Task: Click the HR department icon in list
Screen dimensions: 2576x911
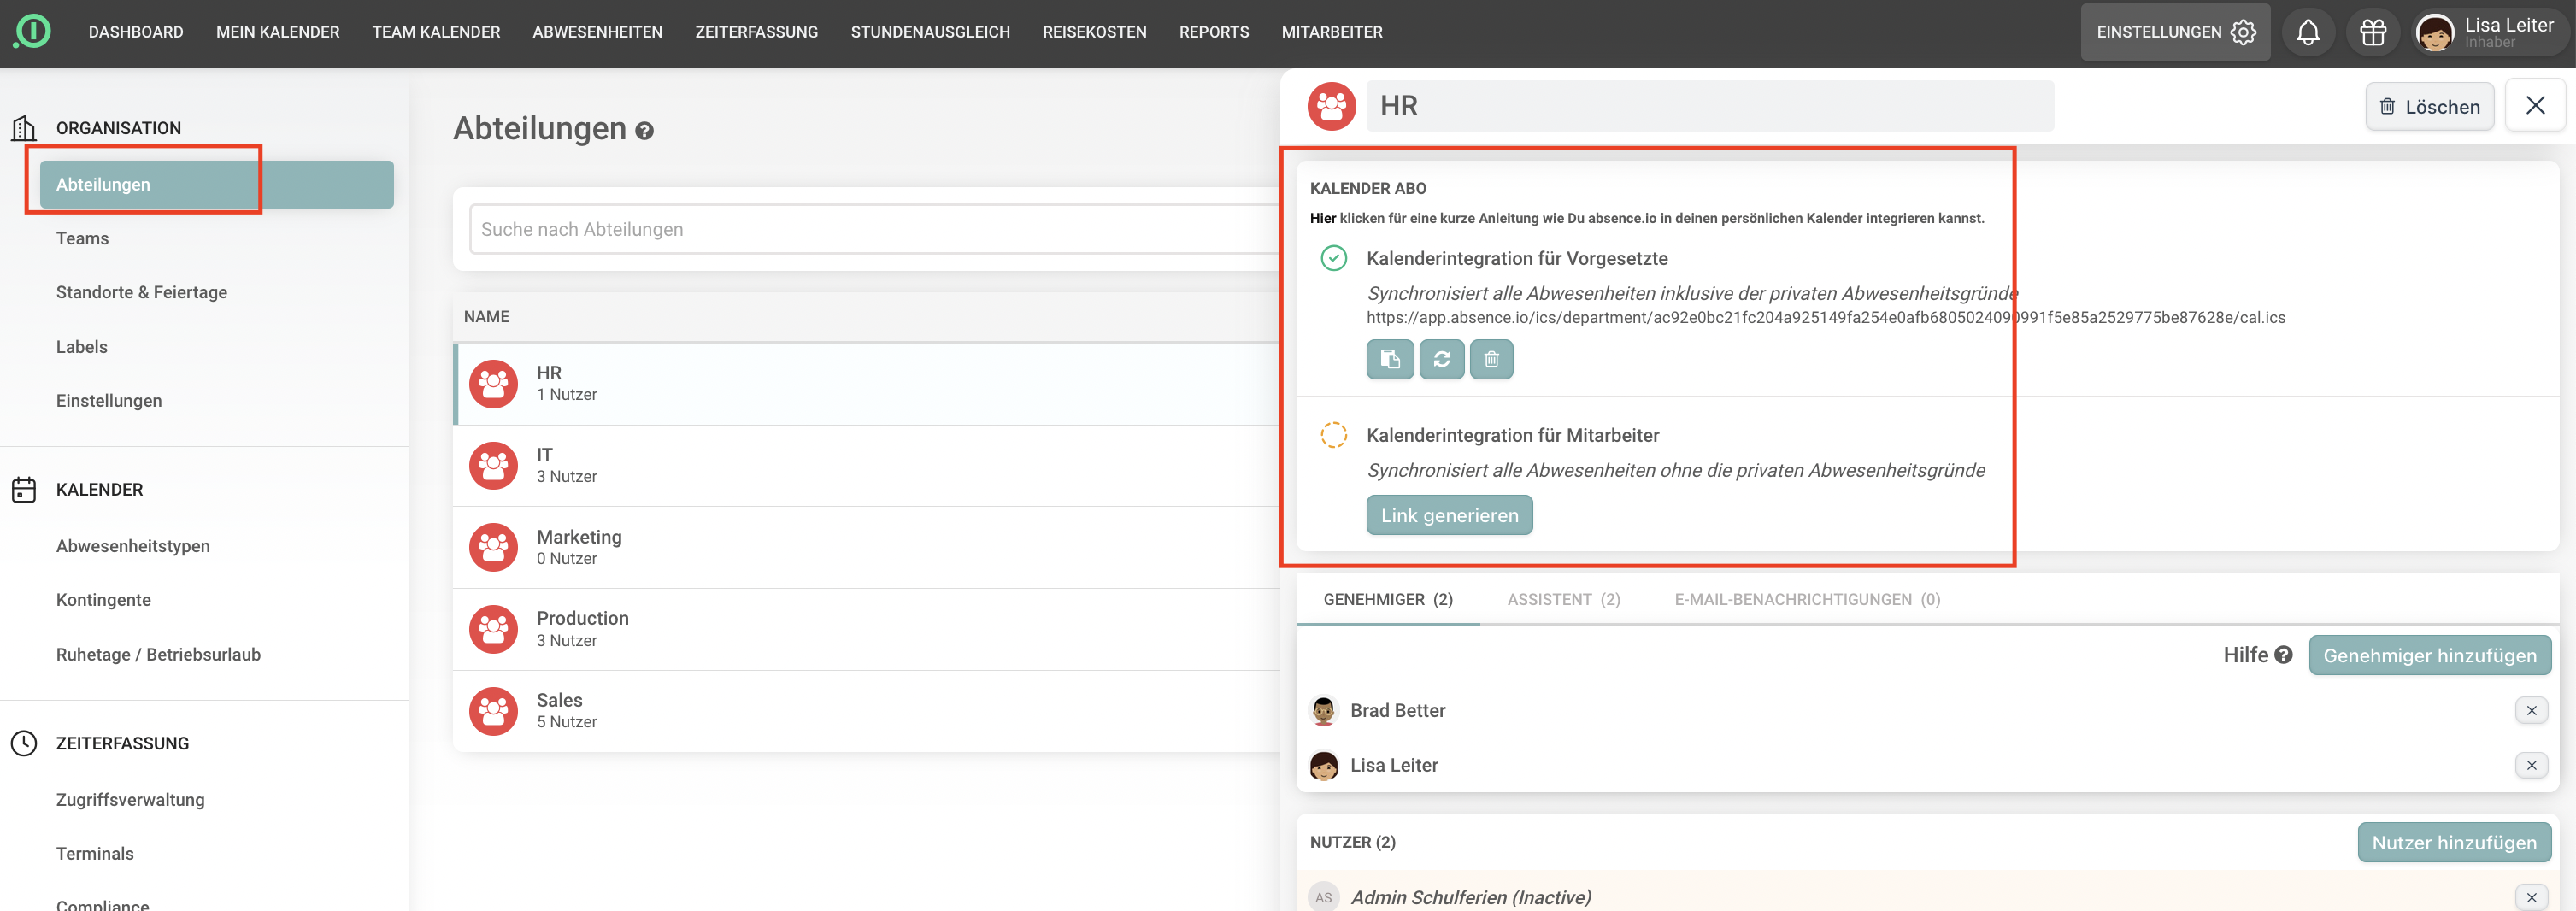Action: click(x=494, y=384)
